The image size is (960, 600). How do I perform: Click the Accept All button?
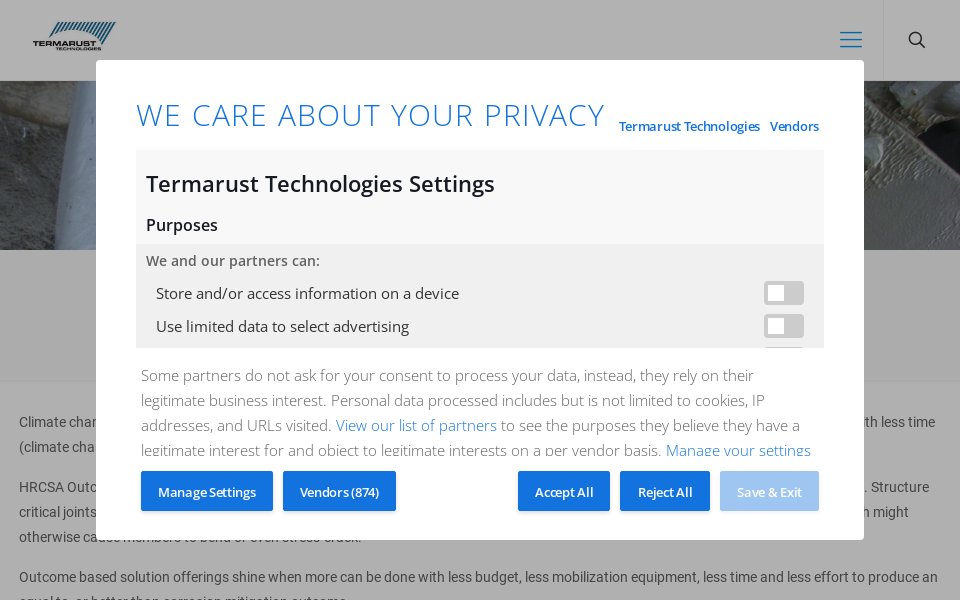pyautogui.click(x=564, y=491)
